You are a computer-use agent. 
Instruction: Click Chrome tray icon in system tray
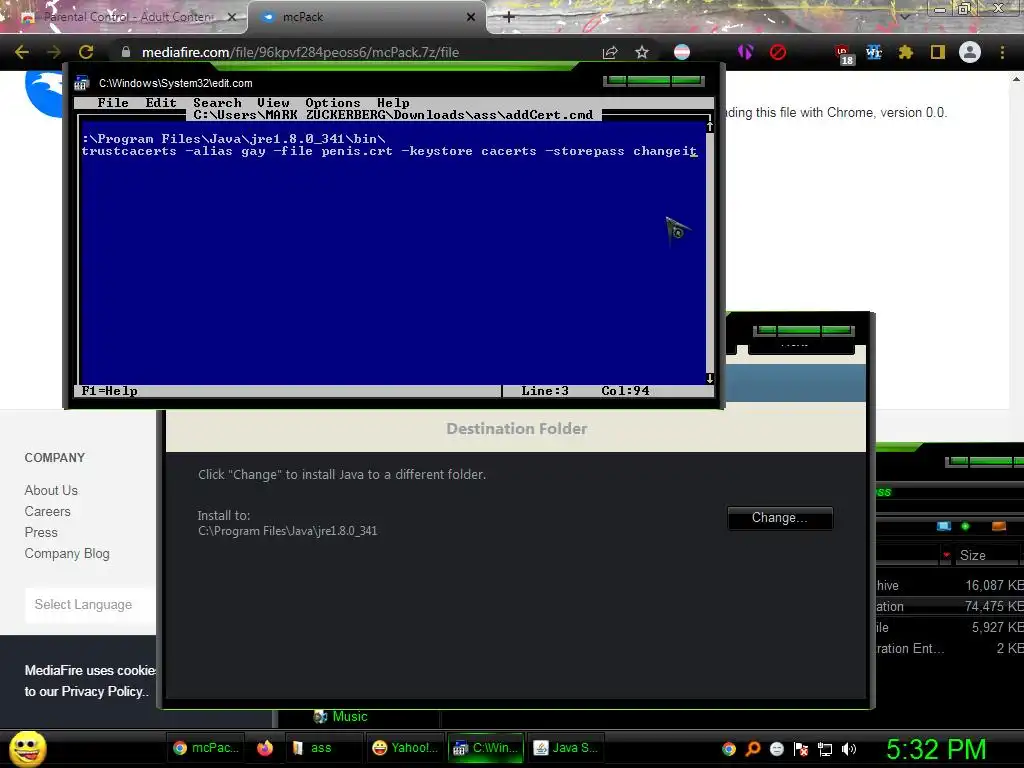coord(729,749)
